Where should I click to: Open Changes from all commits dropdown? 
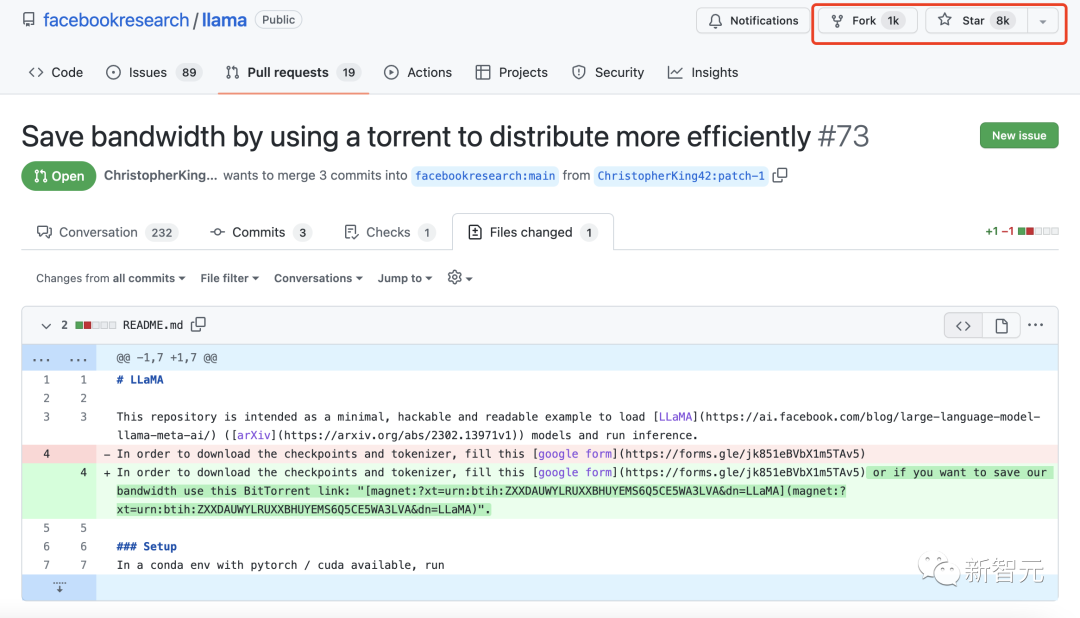click(111, 278)
